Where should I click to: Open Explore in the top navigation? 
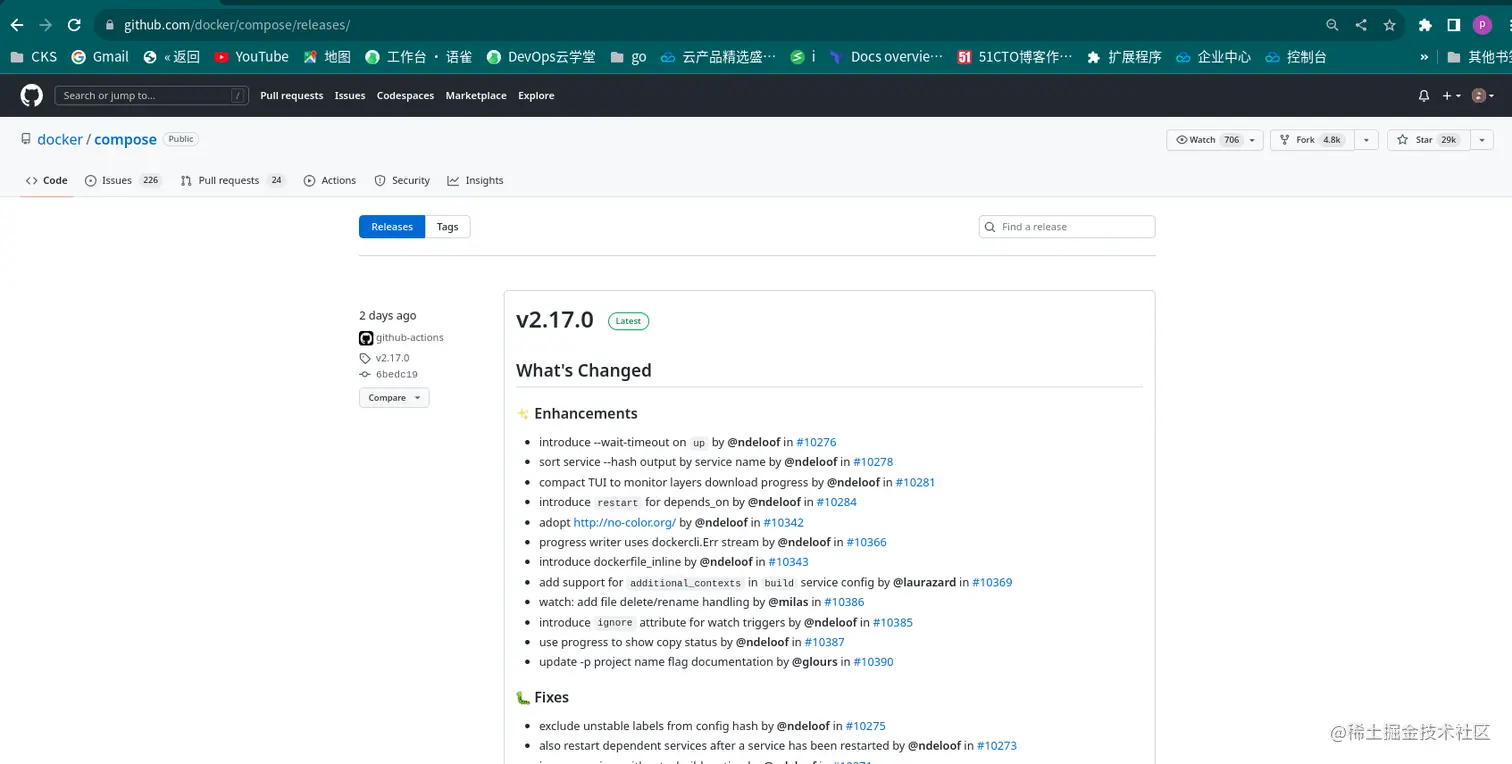536,96
